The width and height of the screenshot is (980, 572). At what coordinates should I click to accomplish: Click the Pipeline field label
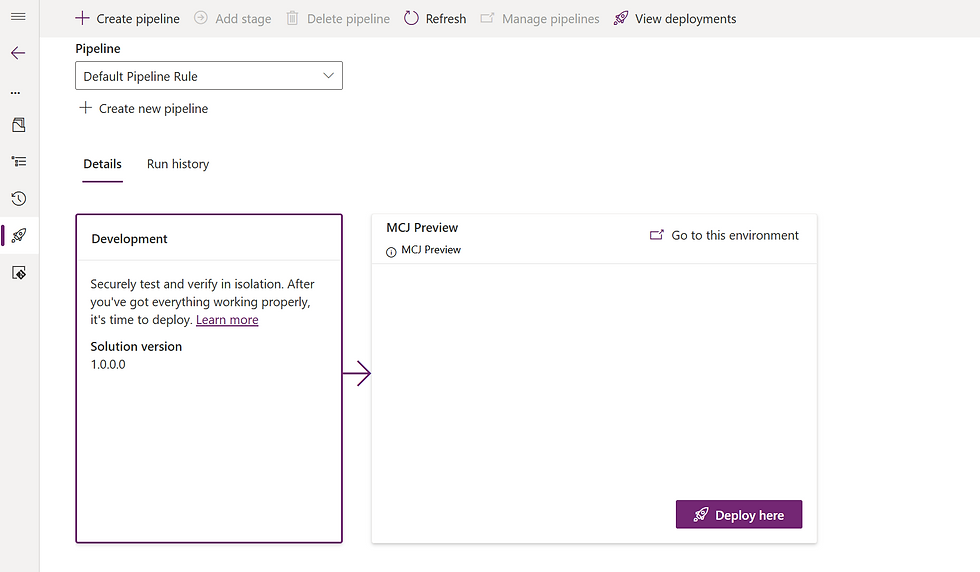98,48
